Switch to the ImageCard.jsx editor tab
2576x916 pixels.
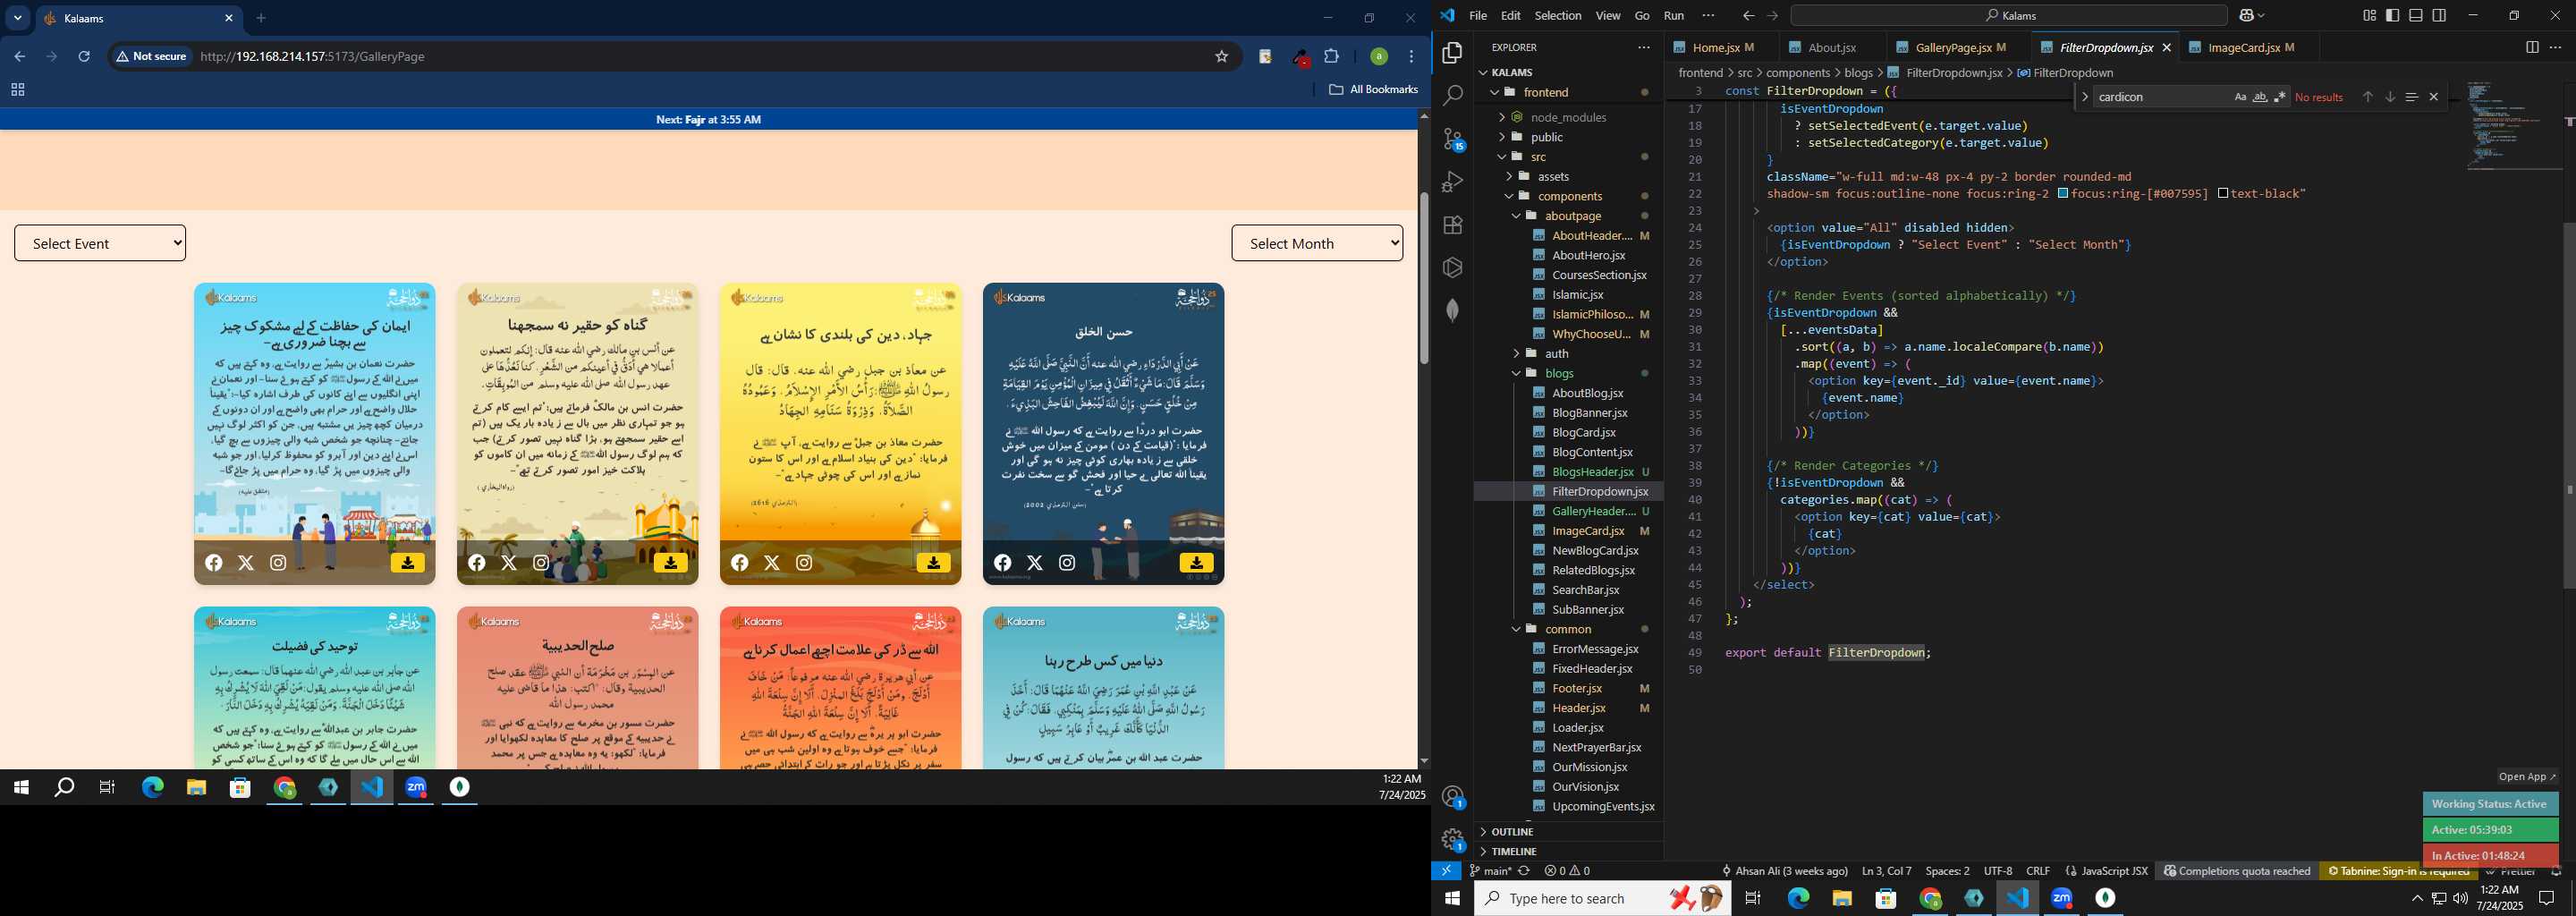point(2251,47)
